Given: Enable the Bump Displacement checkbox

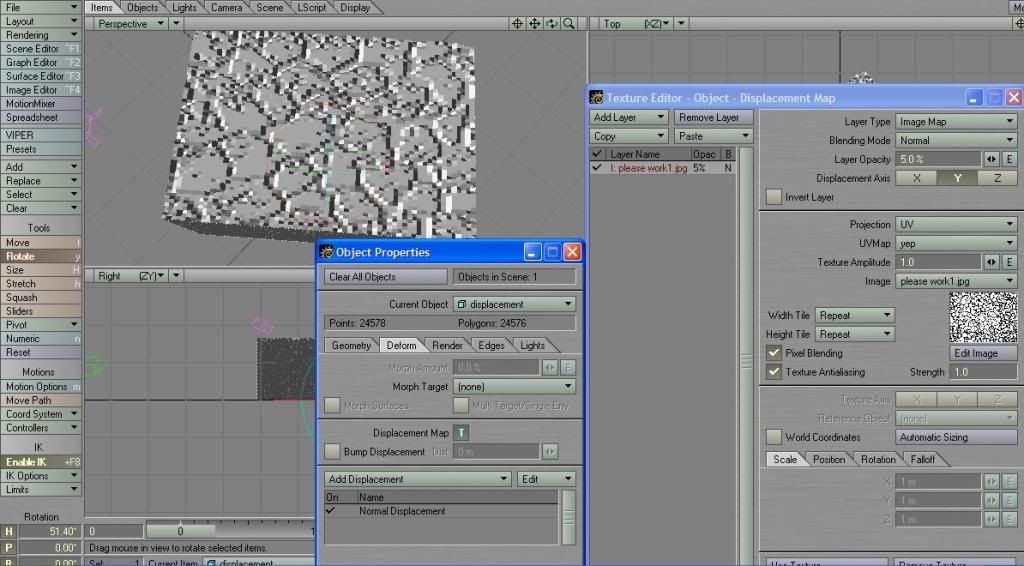Looking at the screenshot, I should click(x=332, y=452).
